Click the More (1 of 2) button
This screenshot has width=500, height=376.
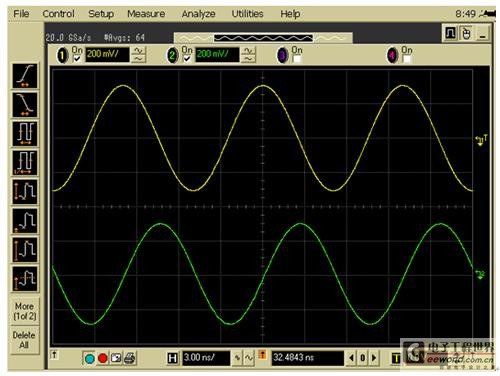pos(25,311)
